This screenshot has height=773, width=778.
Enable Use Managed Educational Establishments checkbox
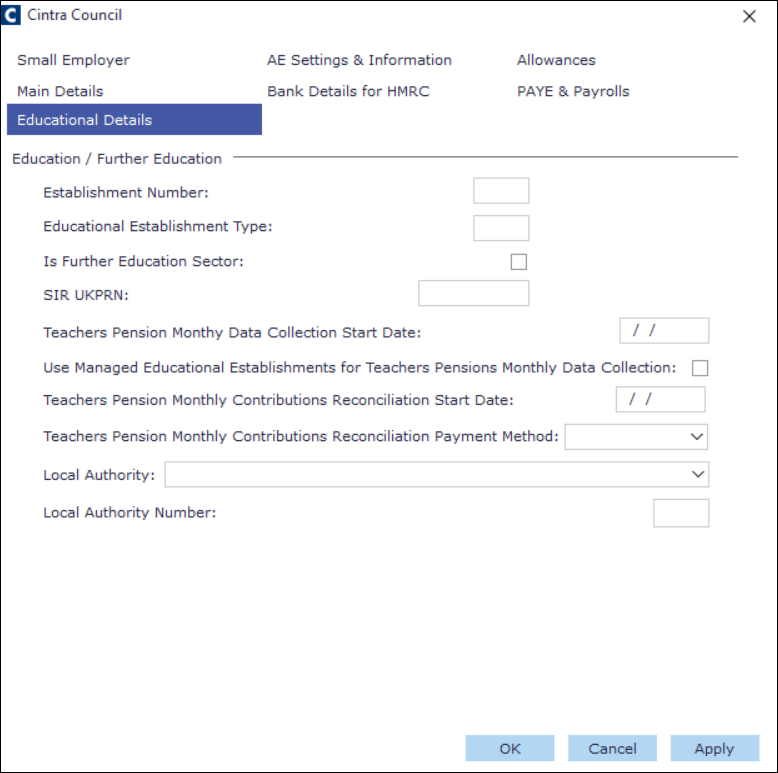pos(700,368)
